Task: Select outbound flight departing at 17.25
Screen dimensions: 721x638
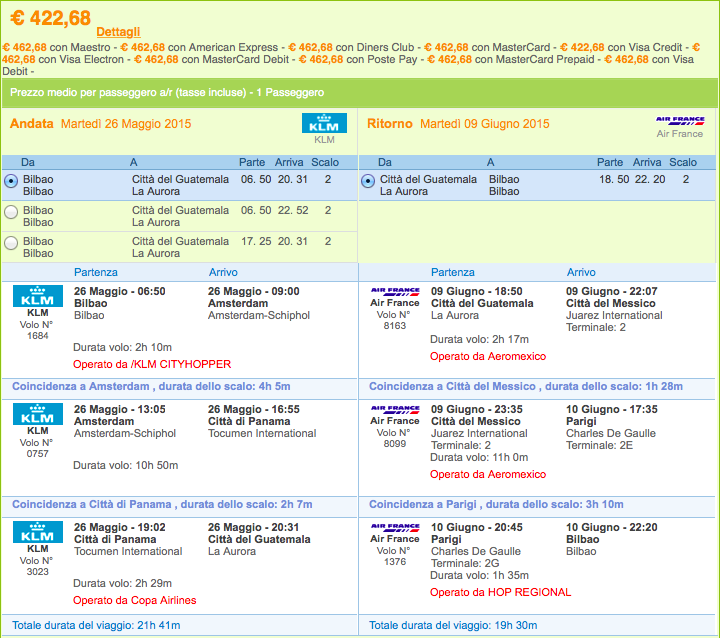Action: click(11, 243)
